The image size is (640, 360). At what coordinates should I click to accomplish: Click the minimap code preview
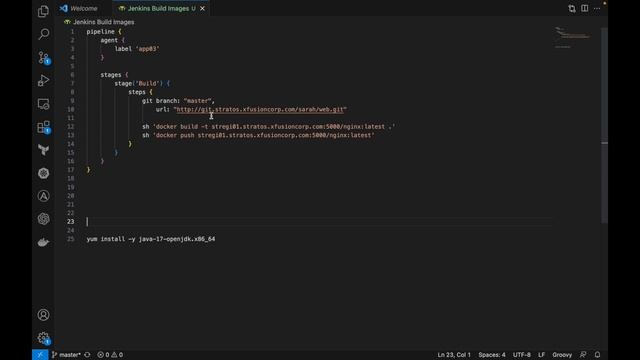click(x=572, y=37)
